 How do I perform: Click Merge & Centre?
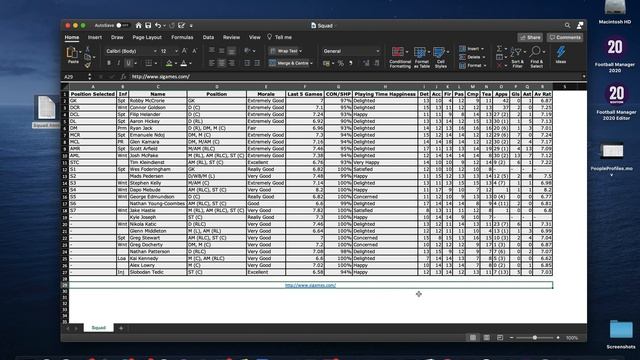click(x=290, y=63)
